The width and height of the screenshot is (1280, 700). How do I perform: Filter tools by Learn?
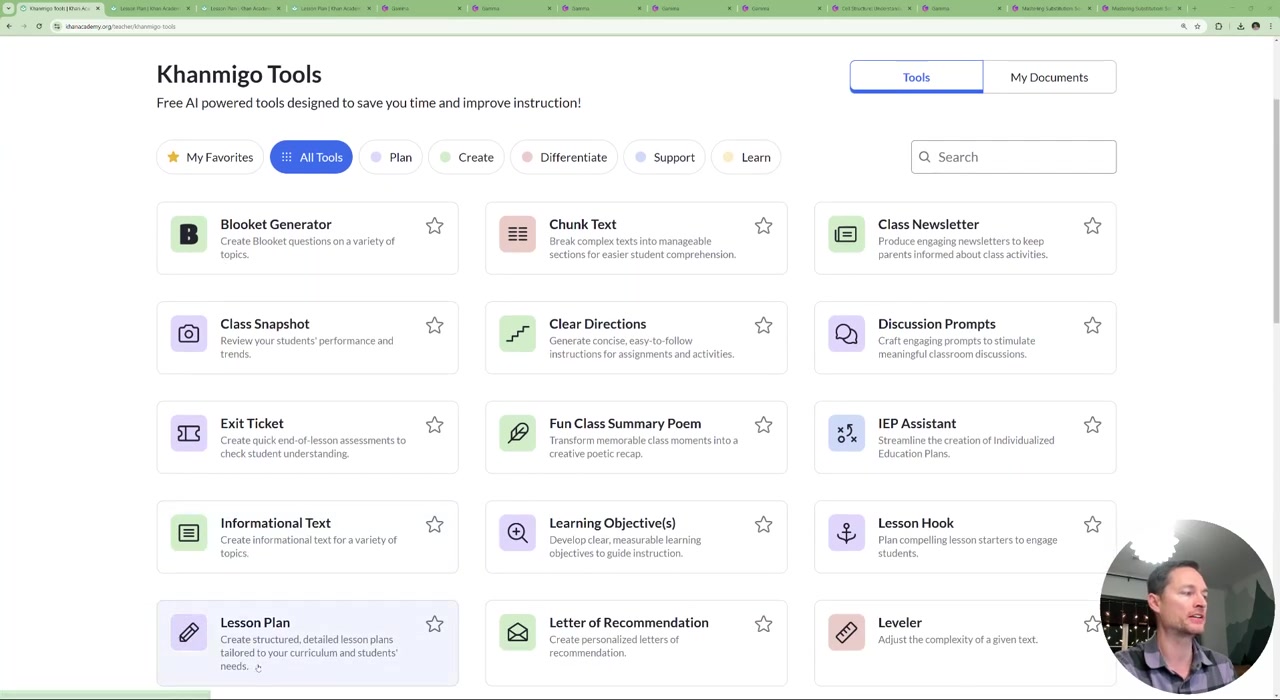click(x=747, y=157)
